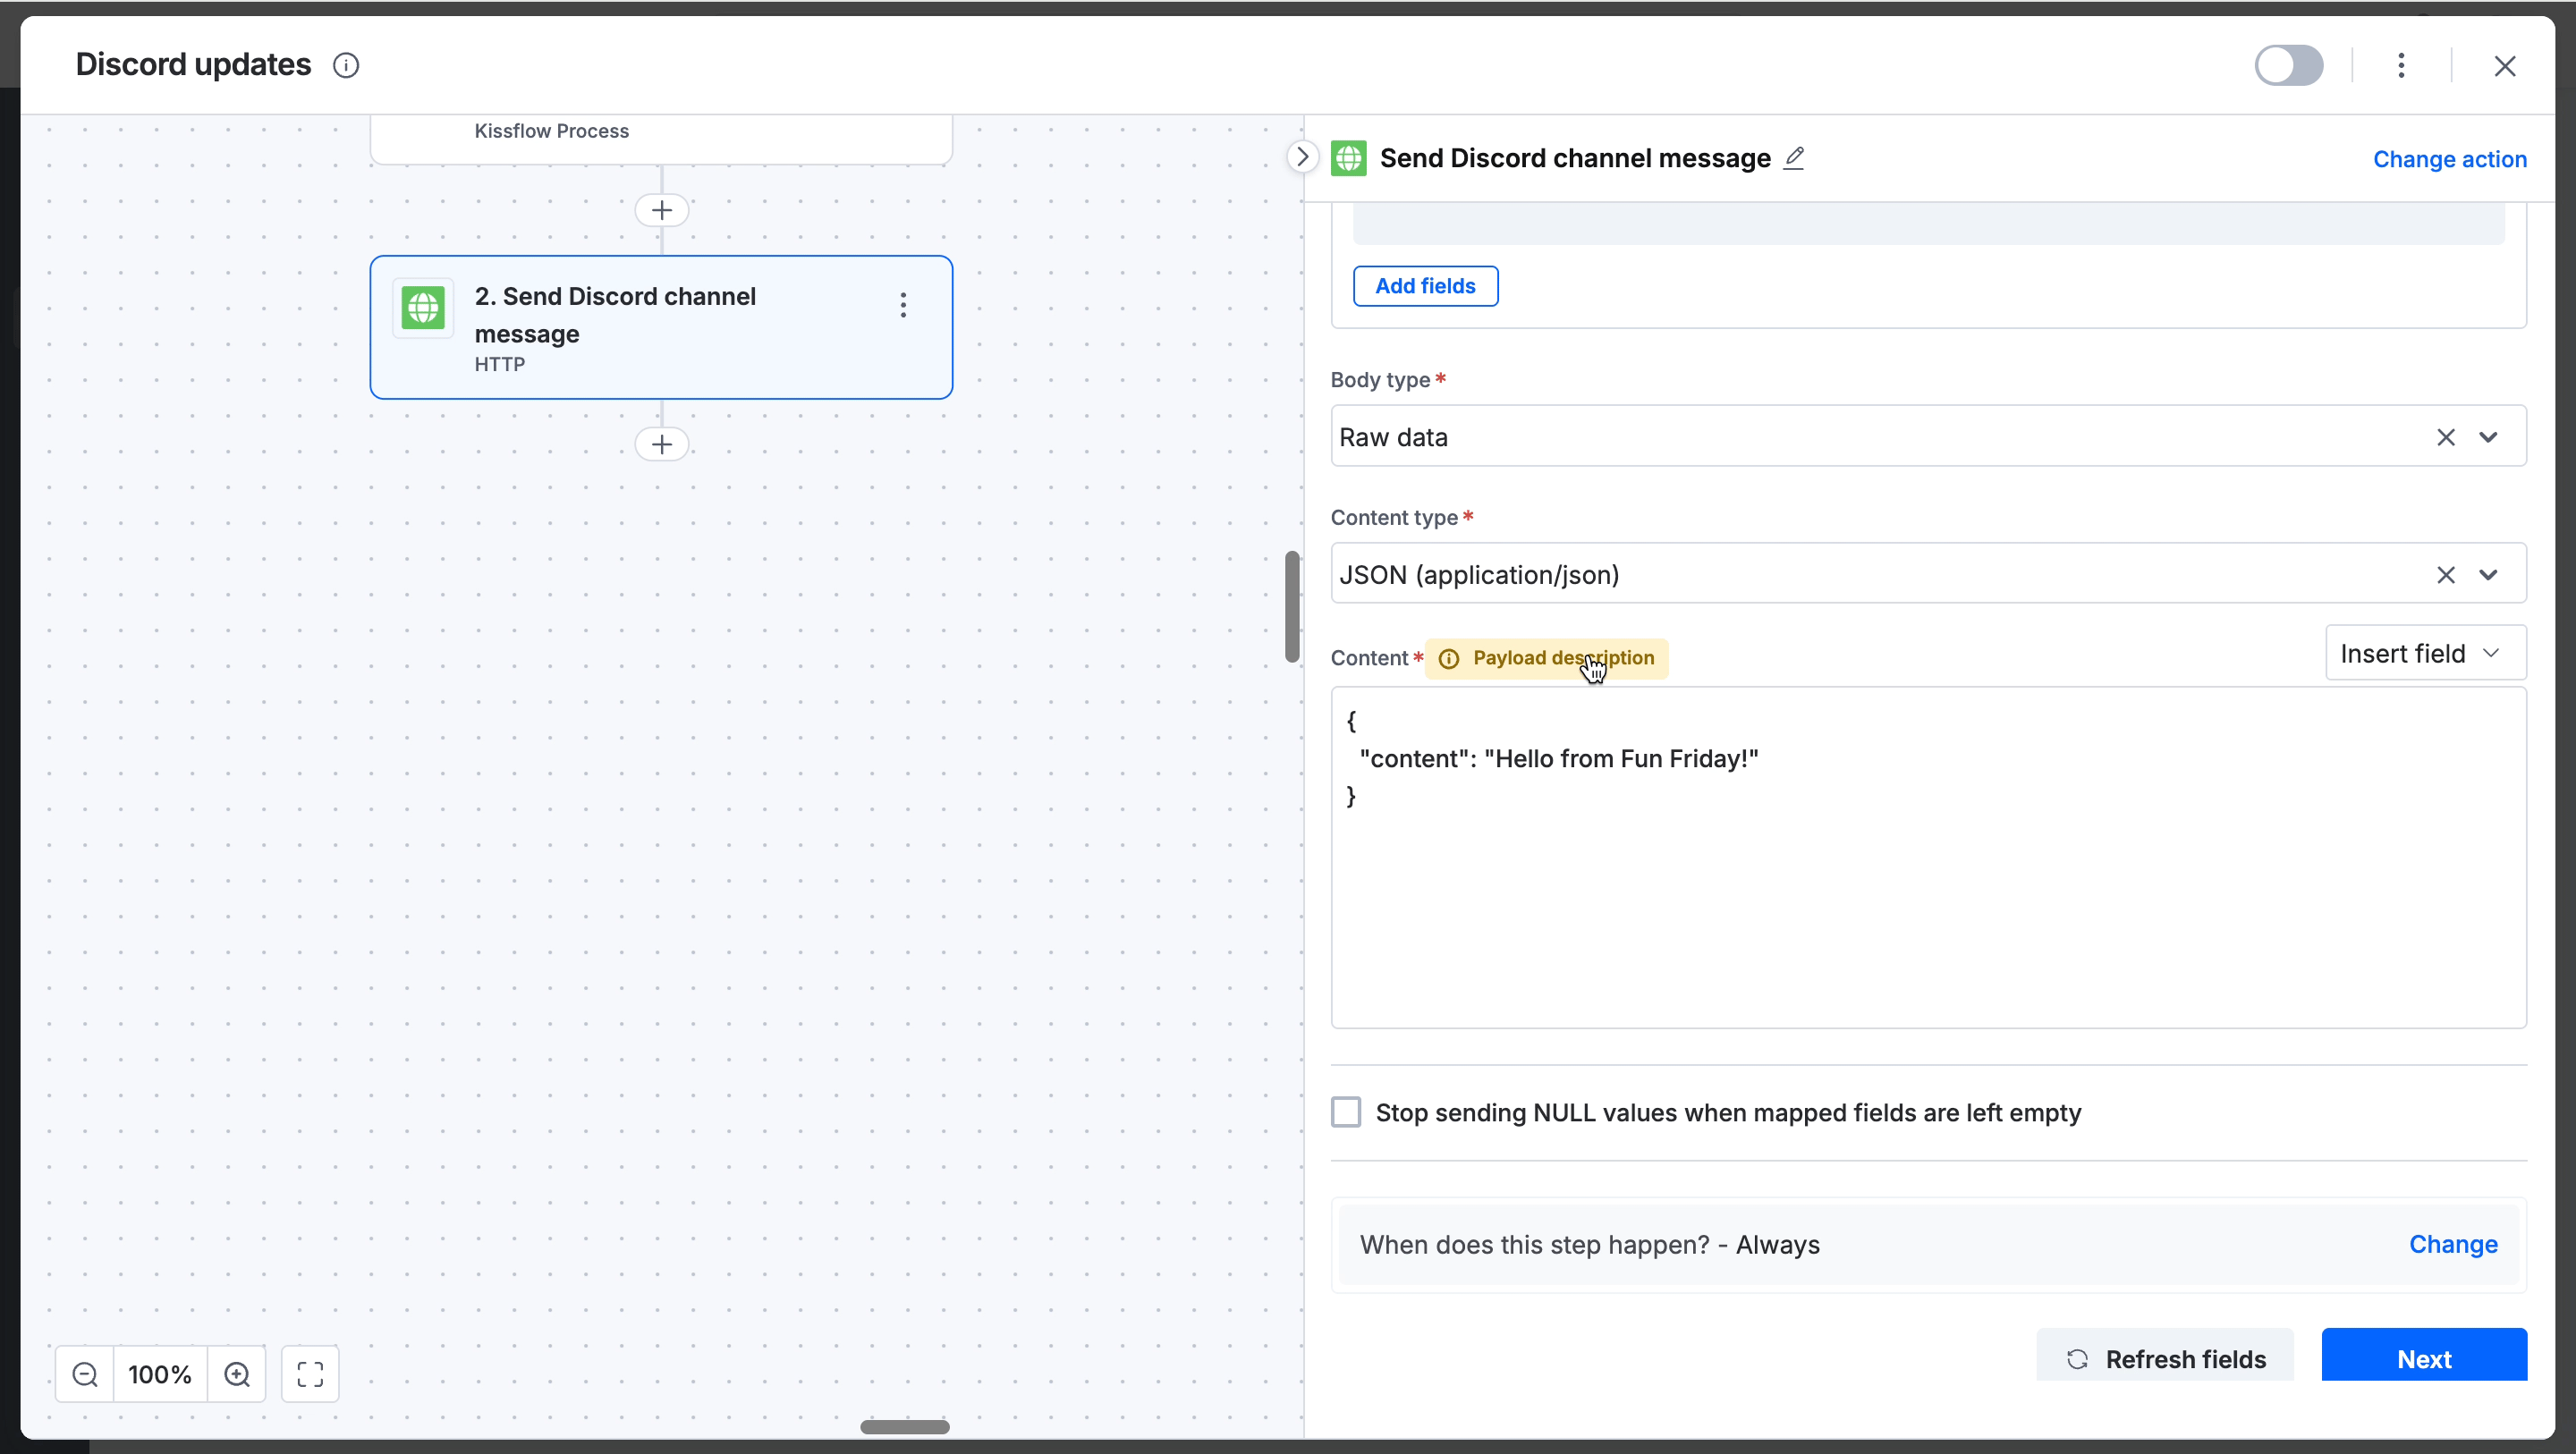Check Stop sending NULL values checkbox
The image size is (2576, 1454).
[x=1346, y=1112]
